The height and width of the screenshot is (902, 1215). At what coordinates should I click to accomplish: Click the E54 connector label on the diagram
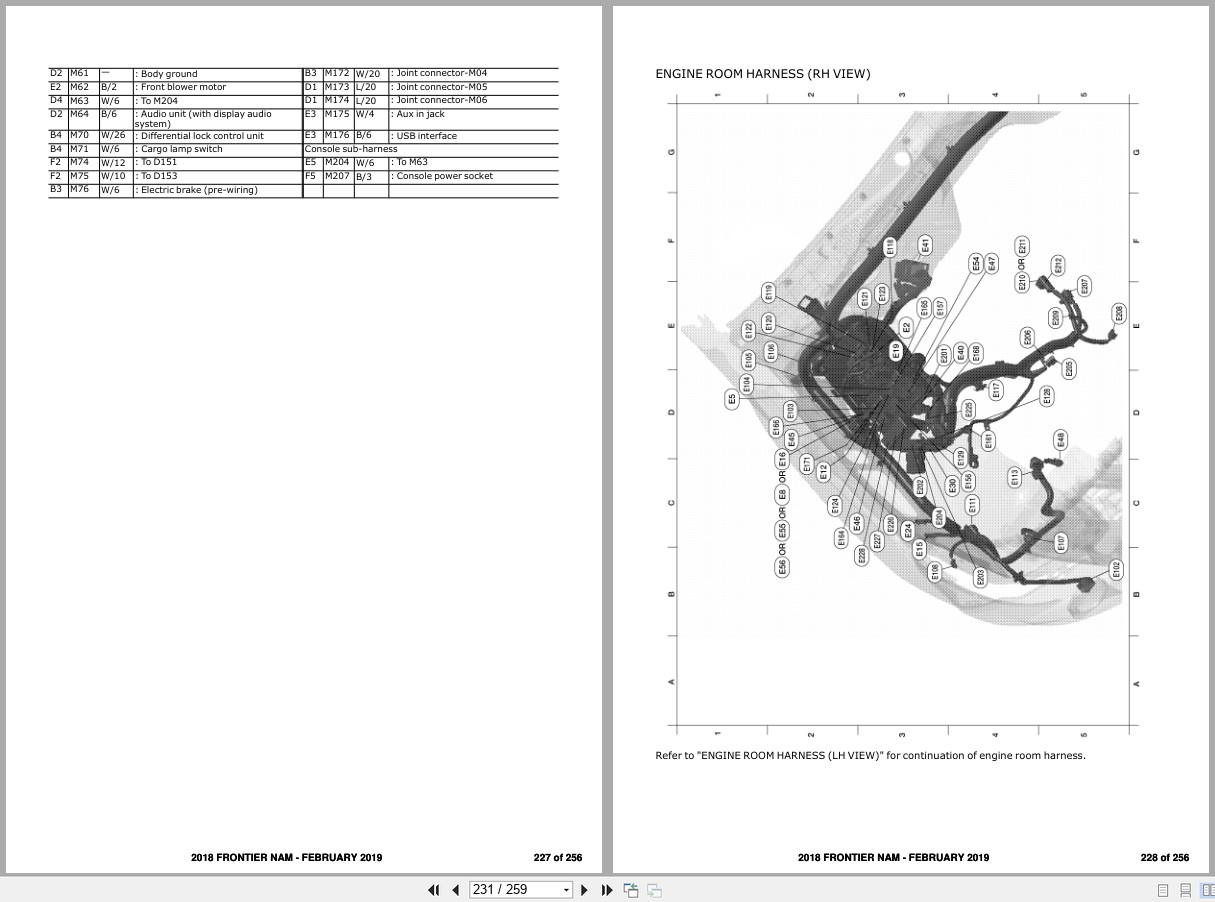click(x=976, y=264)
